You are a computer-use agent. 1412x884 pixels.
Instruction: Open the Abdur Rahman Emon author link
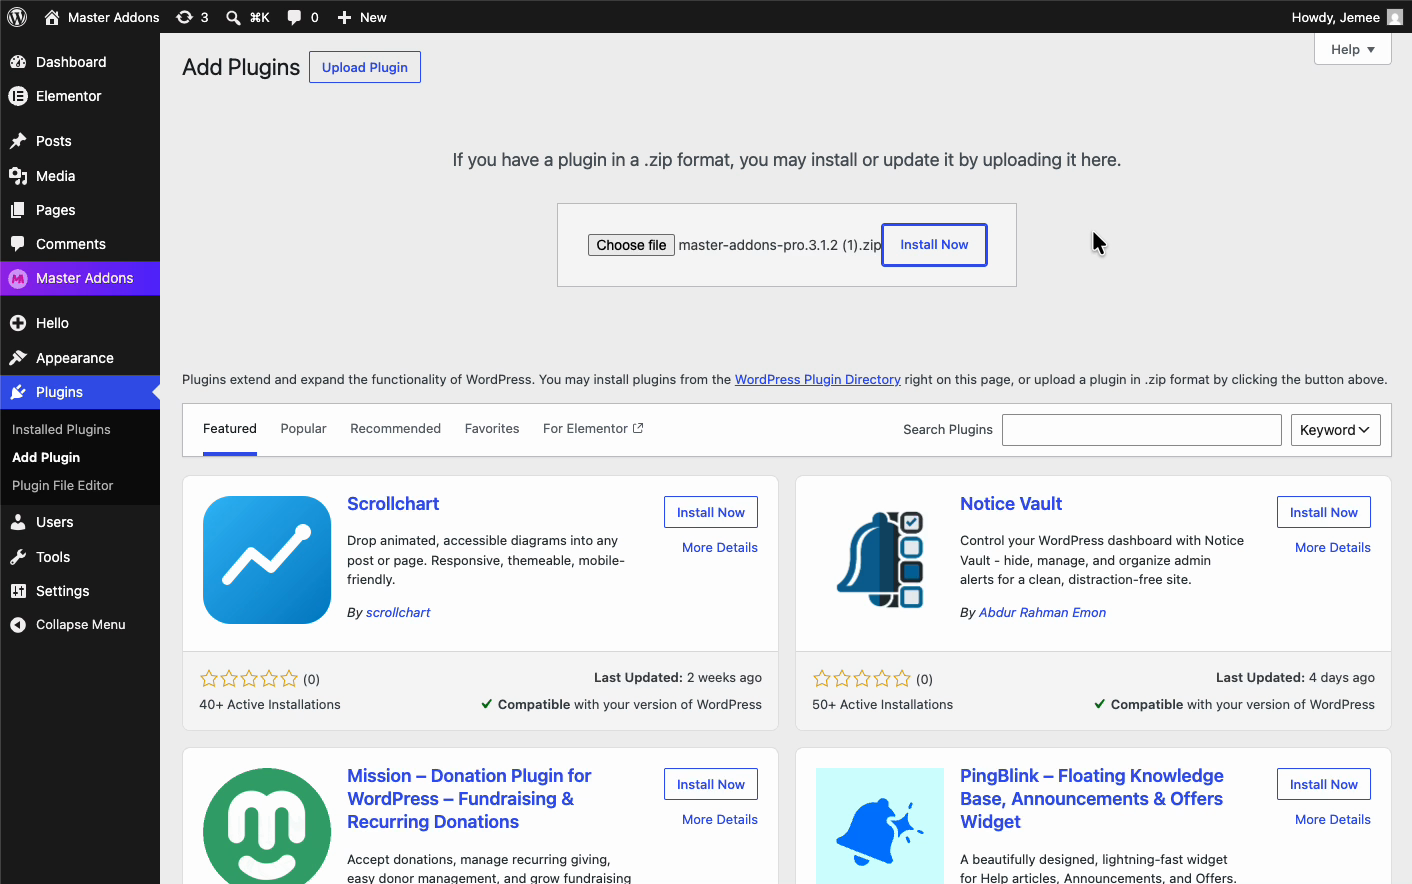(1042, 612)
